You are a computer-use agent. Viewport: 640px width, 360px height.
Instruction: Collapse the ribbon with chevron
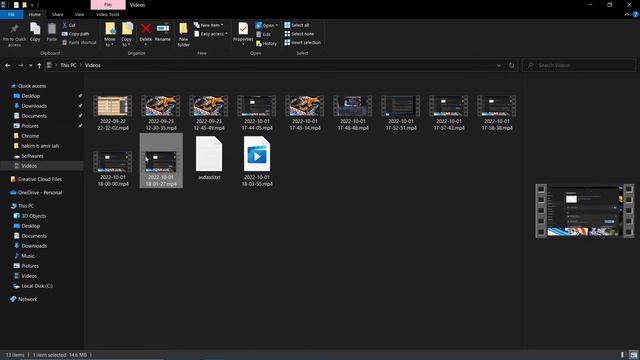click(627, 14)
